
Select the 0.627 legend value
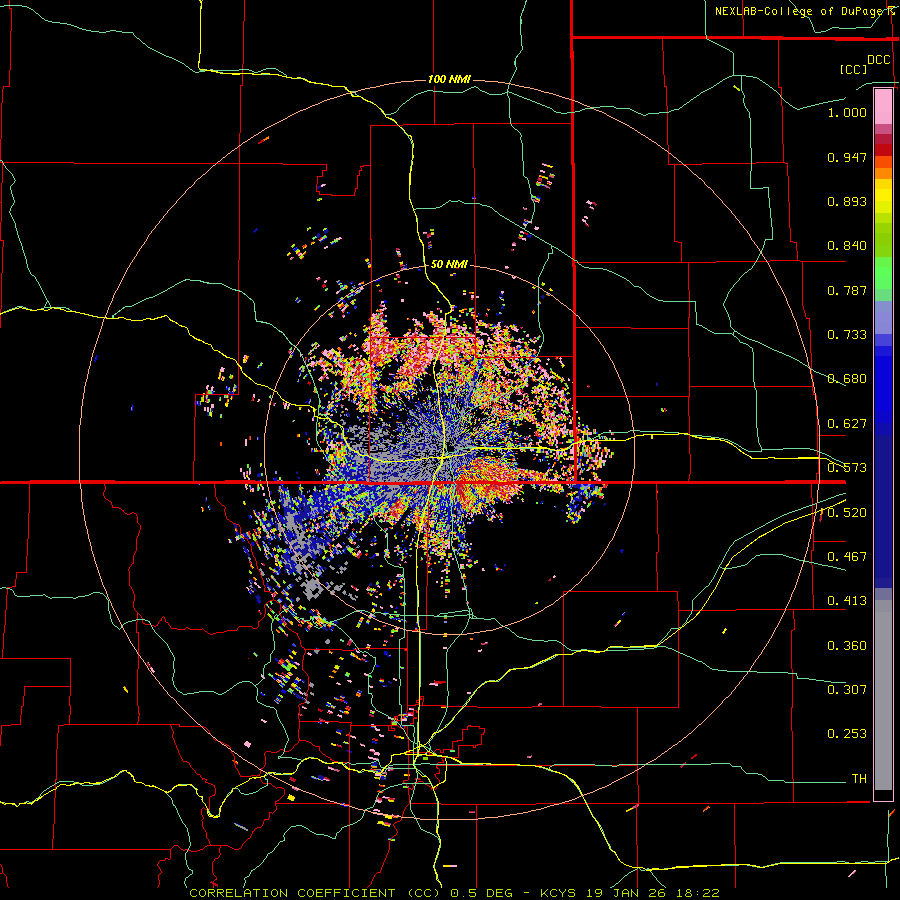point(847,424)
